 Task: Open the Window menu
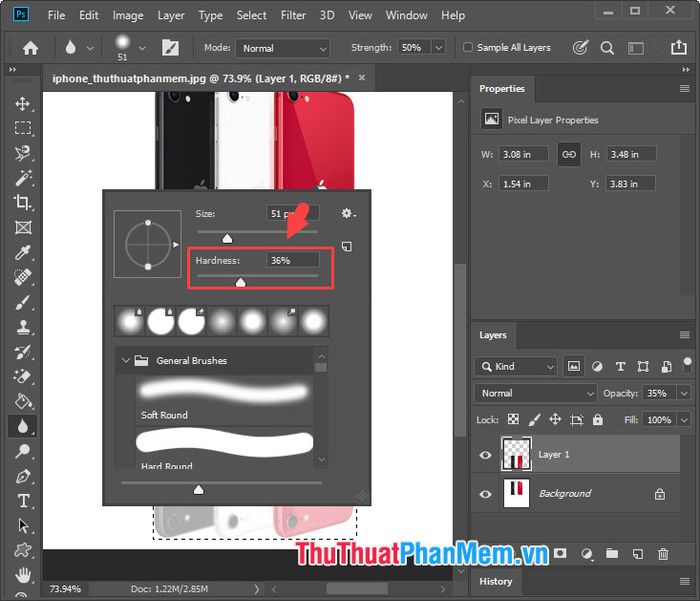pos(406,15)
